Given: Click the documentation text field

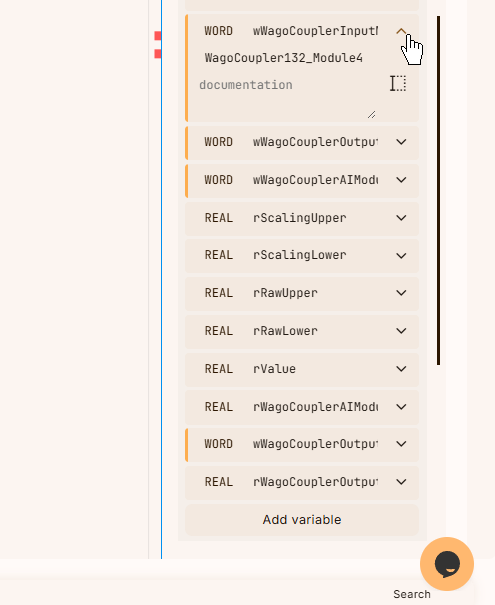Looking at the screenshot, I should (287, 98).
